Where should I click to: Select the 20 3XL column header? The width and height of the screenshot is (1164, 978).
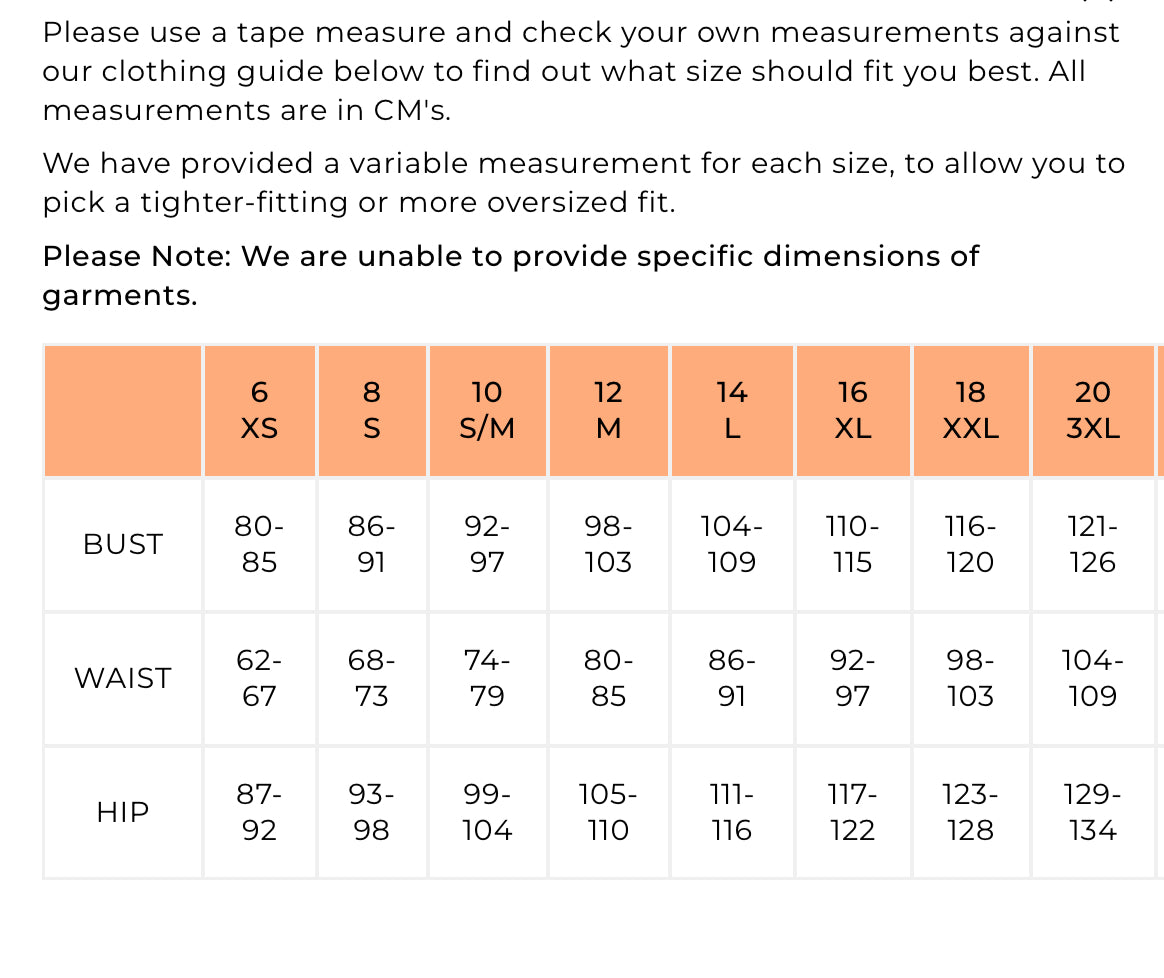coord(1092,410)
